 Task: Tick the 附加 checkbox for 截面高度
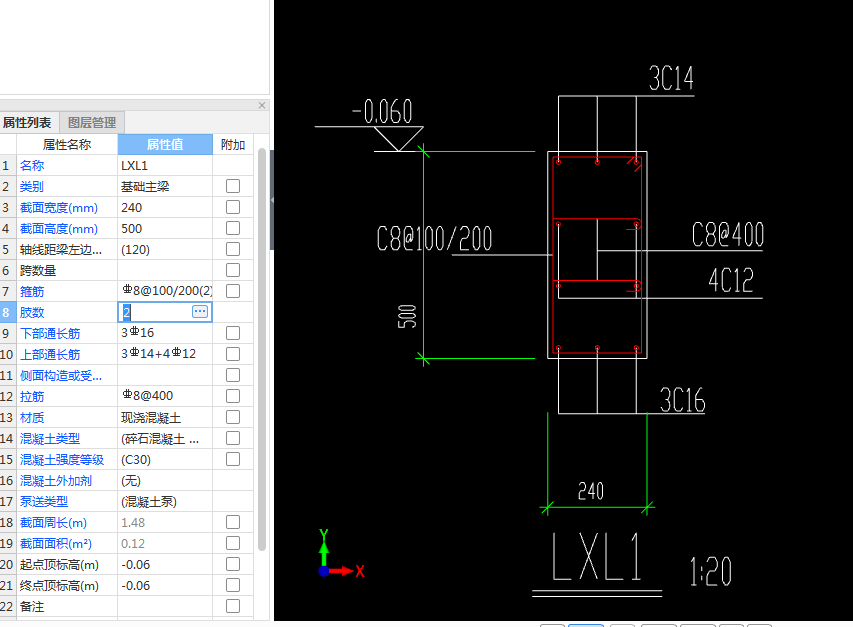(233, 228)
